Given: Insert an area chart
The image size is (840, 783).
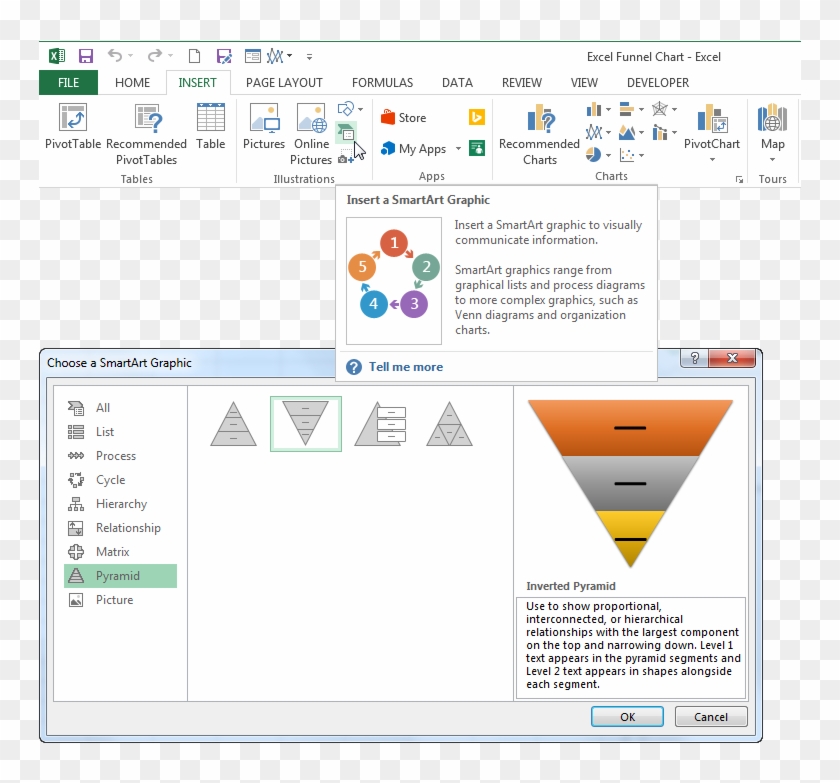Looking at the screenshot, I should click(627, 132).
